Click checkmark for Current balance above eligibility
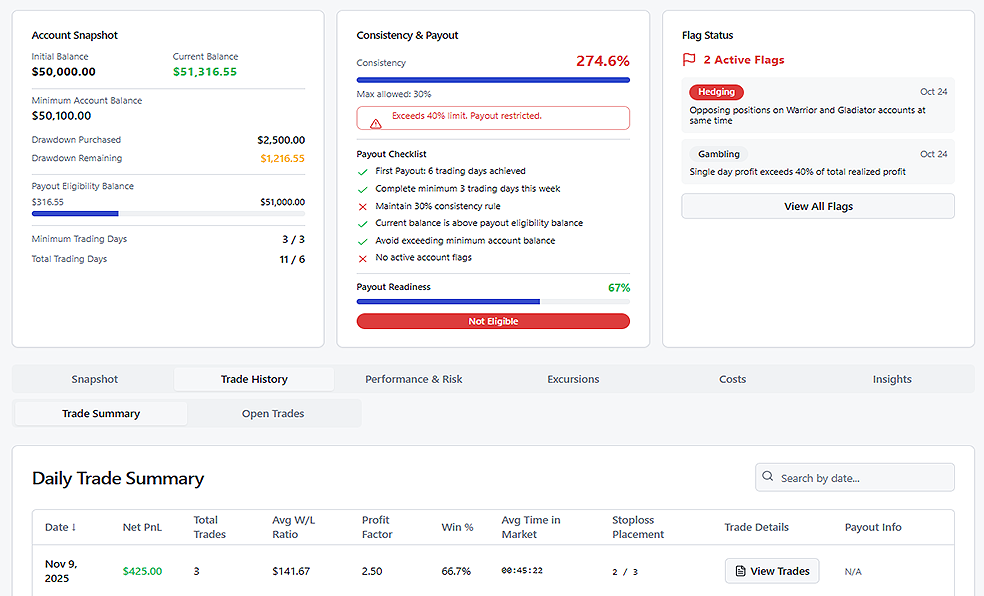The height and width of the screenshot is (596, 984). click(363, 224)
